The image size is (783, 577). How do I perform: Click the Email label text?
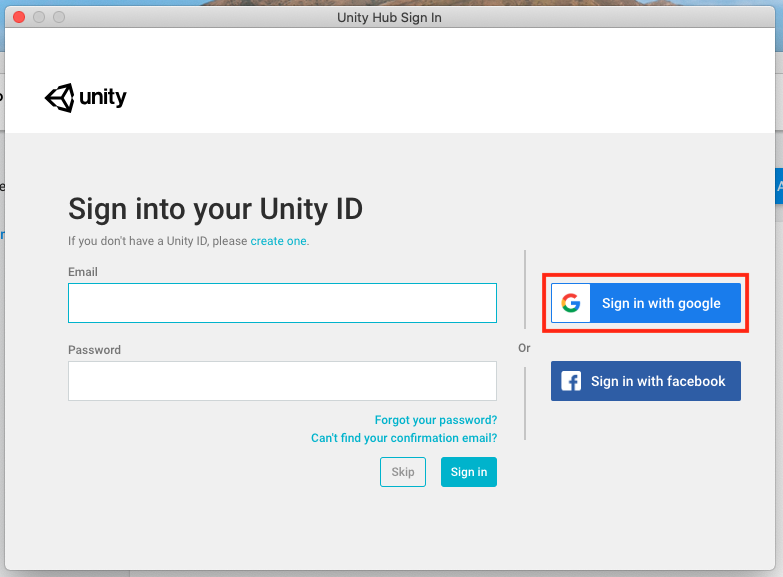[83, 272]
